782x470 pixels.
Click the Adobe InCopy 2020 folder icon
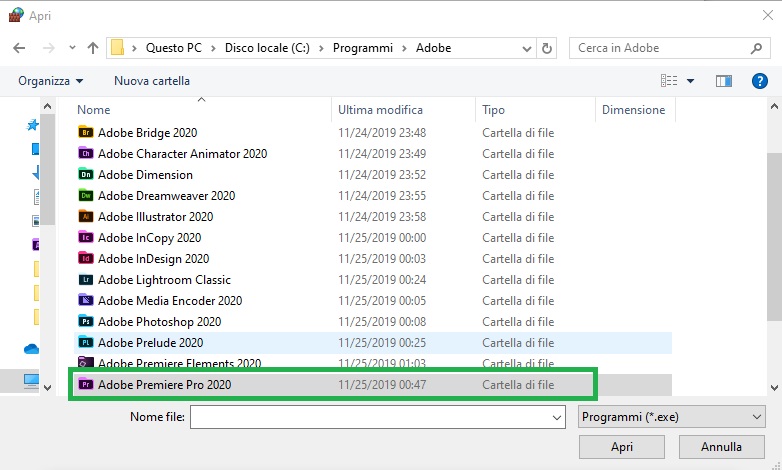pyautogui.click(x=86, y=237)
